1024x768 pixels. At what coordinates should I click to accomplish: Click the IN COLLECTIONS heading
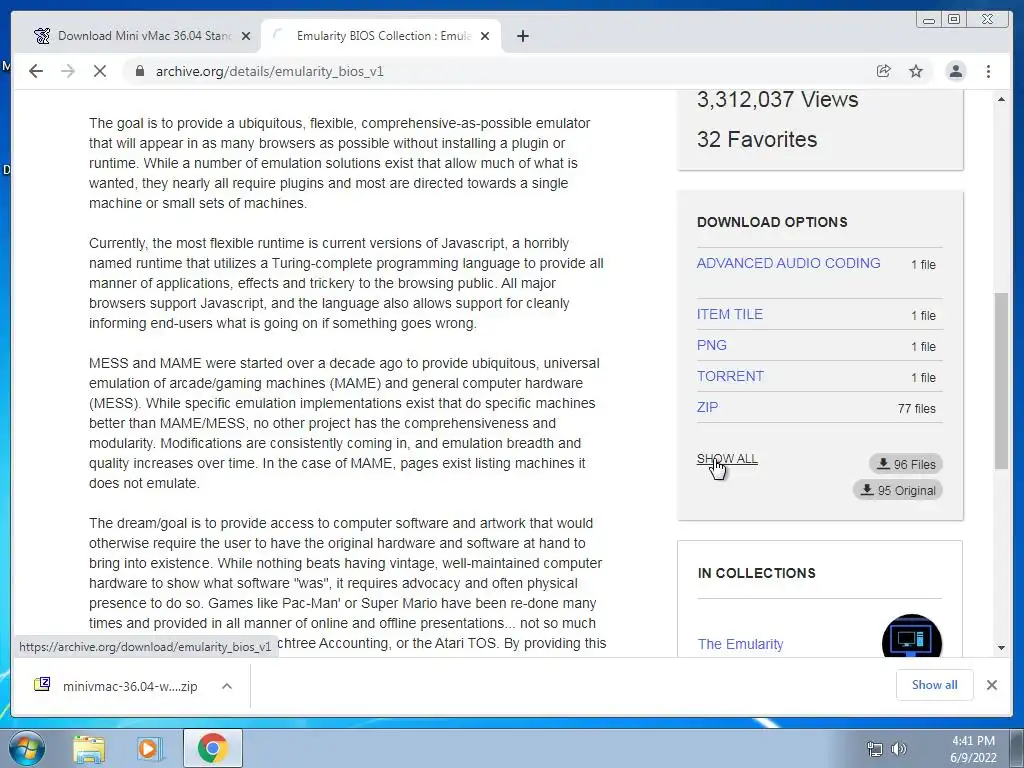pos(756,573)
